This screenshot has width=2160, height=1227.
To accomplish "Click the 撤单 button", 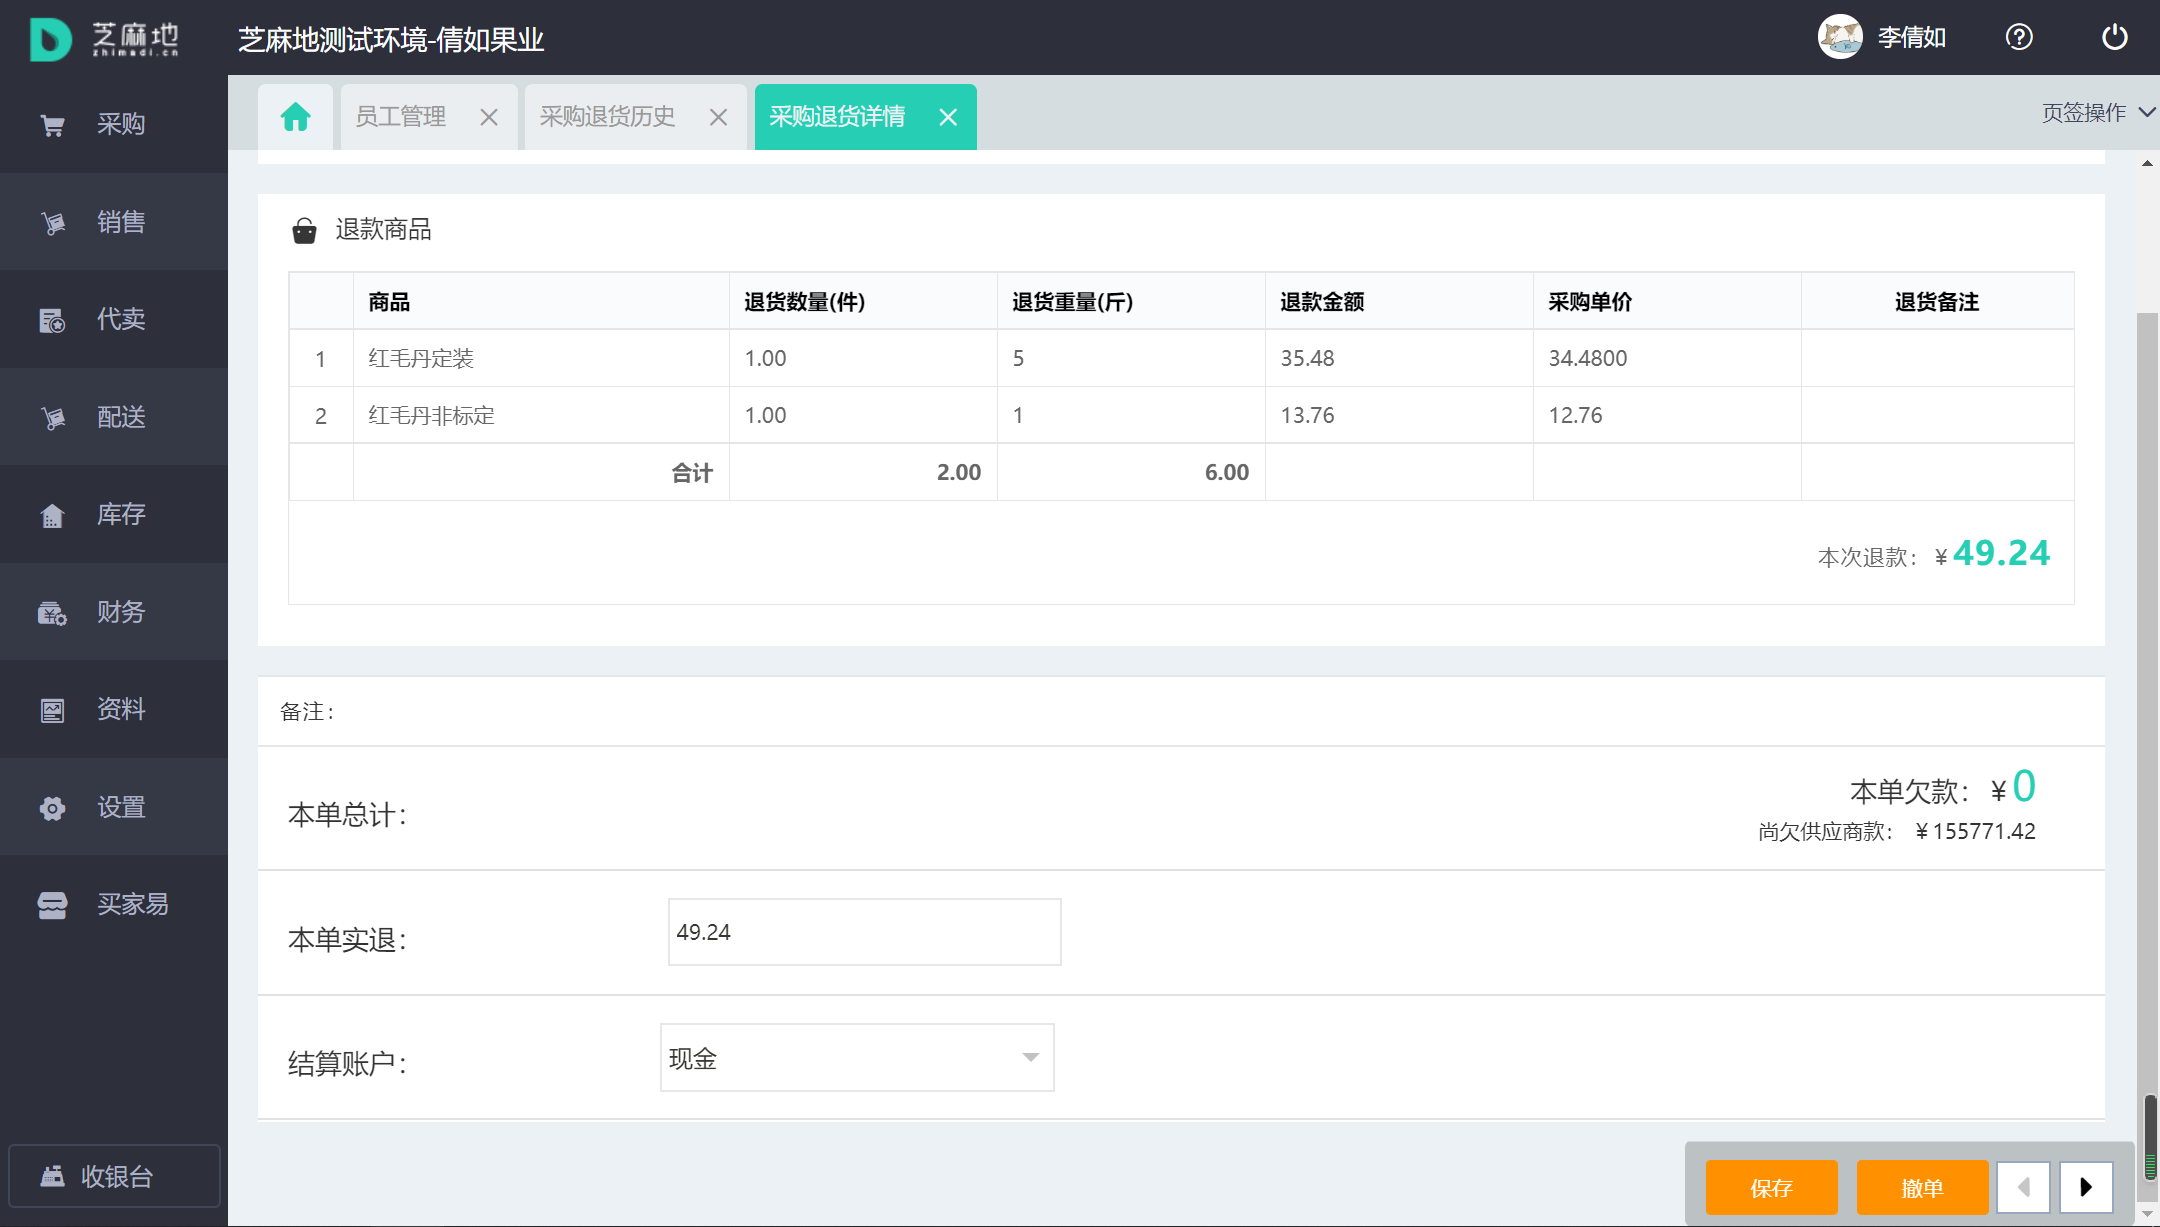I will [1922, 1187].
